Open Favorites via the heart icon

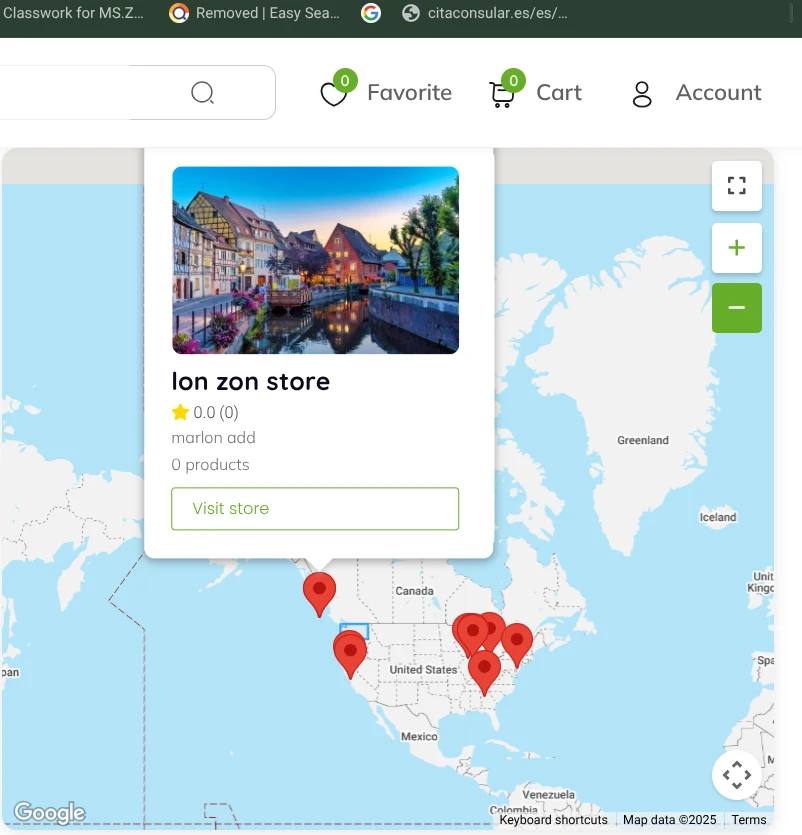333,94
